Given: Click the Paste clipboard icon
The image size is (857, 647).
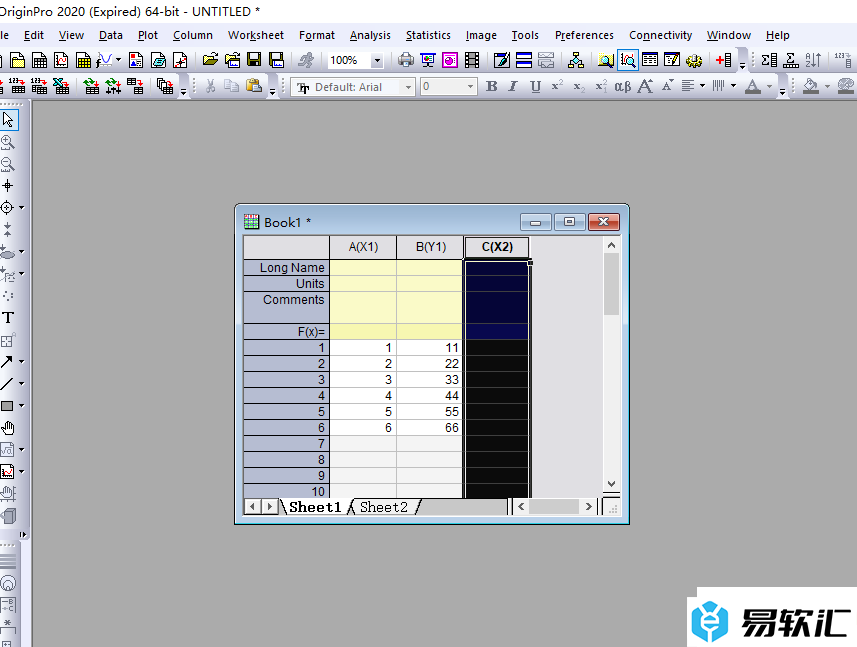Looking at the screenshot, I should coord(253,86).
